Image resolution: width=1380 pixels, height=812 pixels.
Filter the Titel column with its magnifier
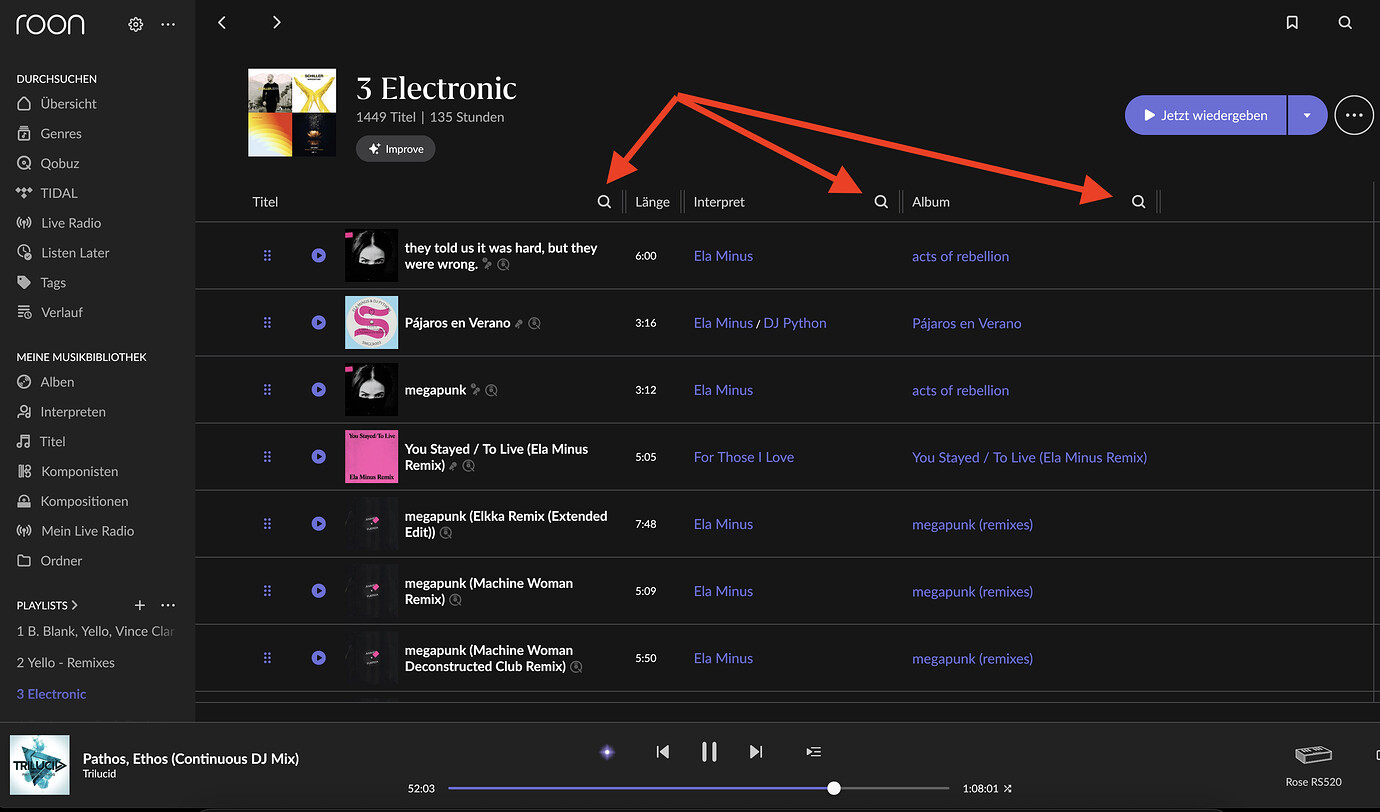tap(604, 202)
